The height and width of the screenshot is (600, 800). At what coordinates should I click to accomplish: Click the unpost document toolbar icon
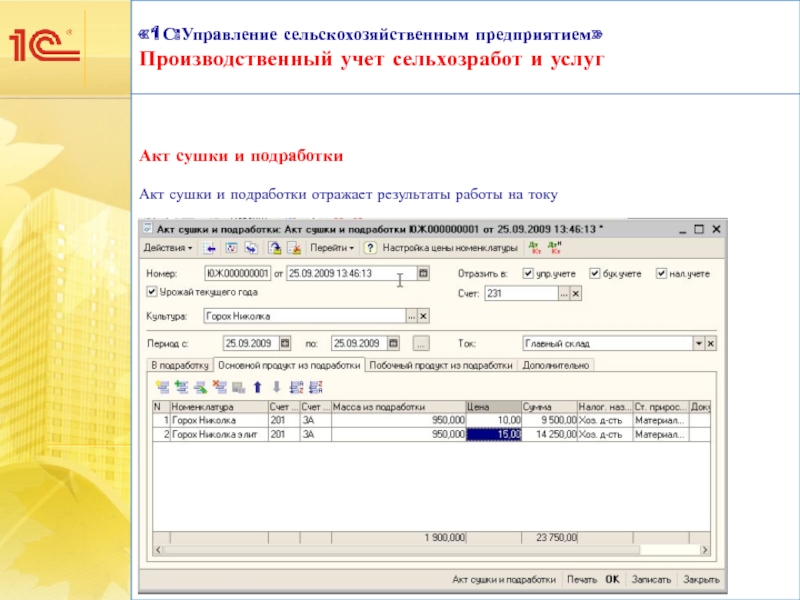[x=294, y=248]
